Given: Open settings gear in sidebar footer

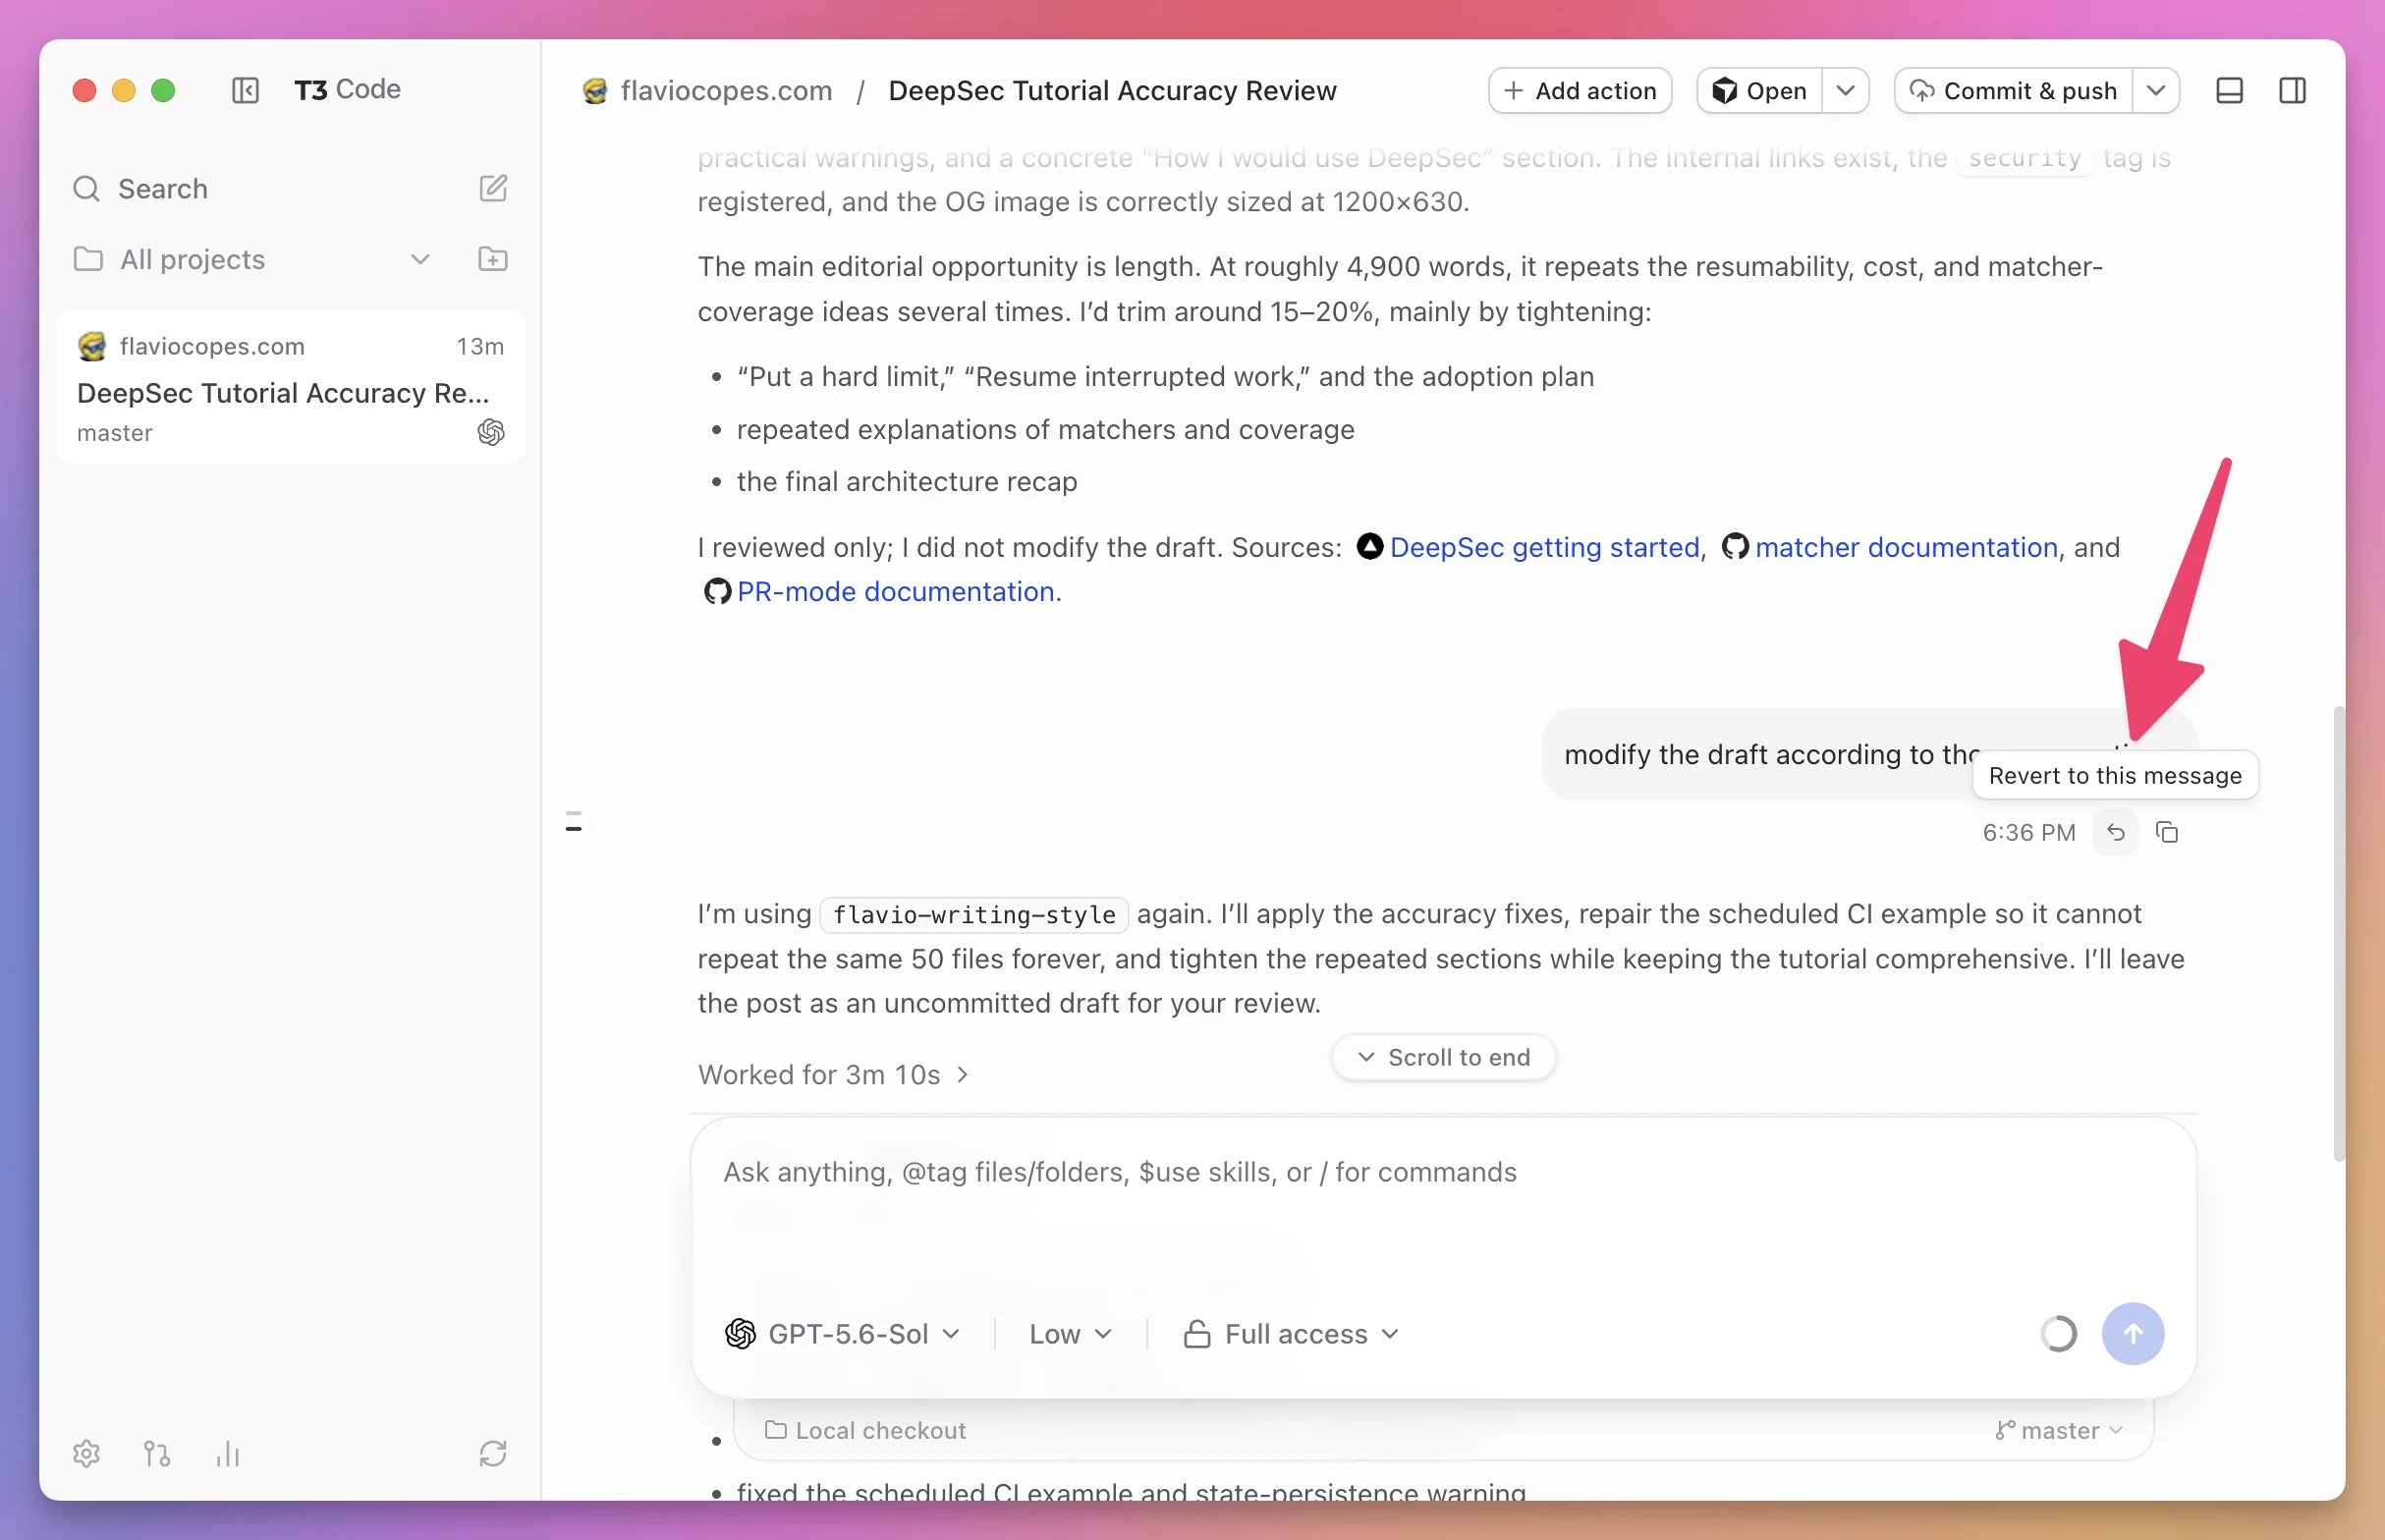Looking at the screenshot, I should [x=87, y=1453].
